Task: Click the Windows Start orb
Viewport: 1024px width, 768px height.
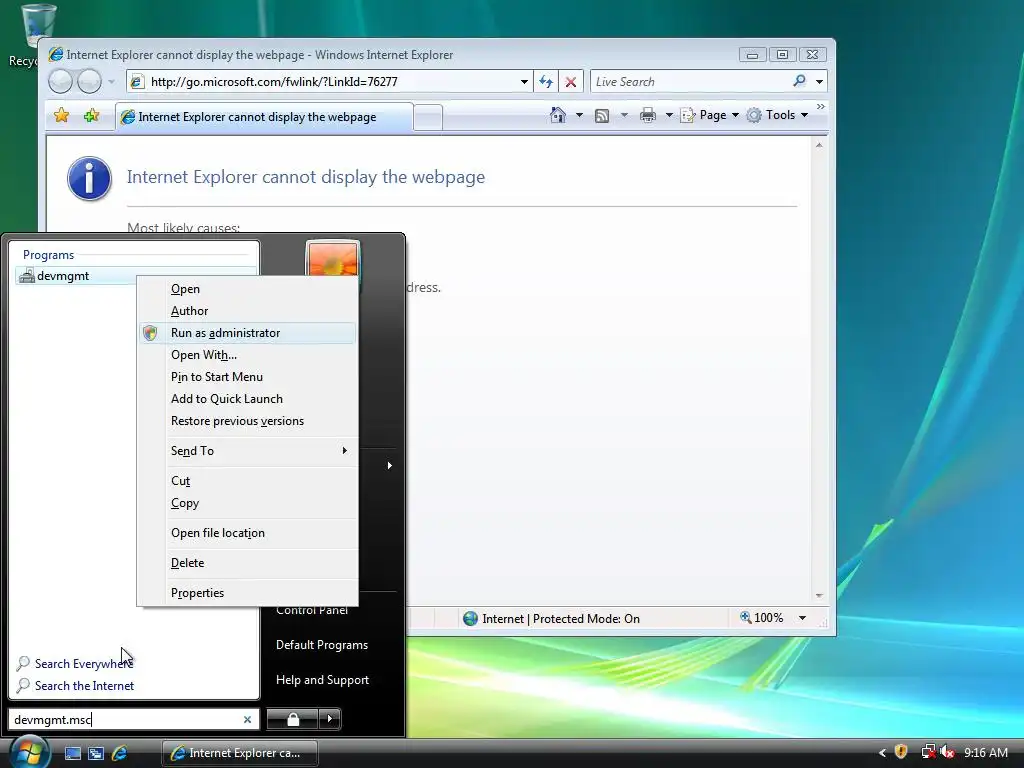Action: (29, 751)
